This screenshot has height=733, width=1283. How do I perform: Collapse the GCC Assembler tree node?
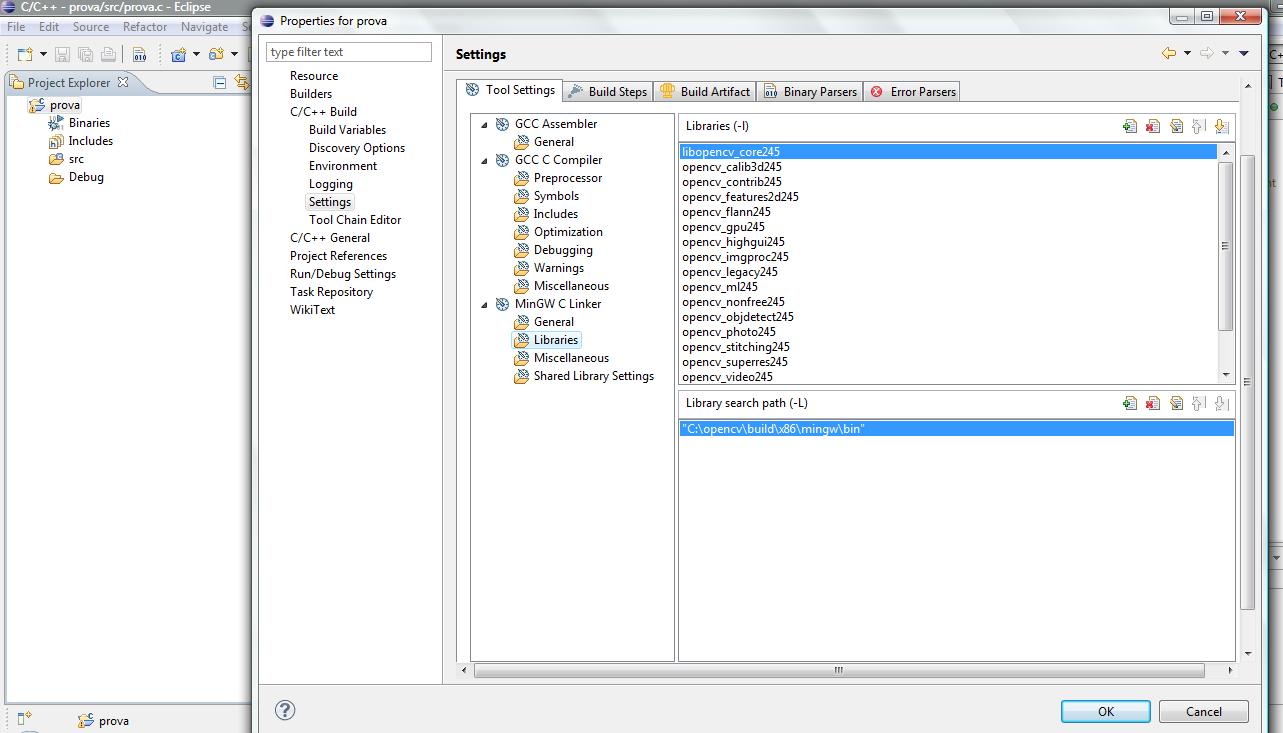point(485,125)
